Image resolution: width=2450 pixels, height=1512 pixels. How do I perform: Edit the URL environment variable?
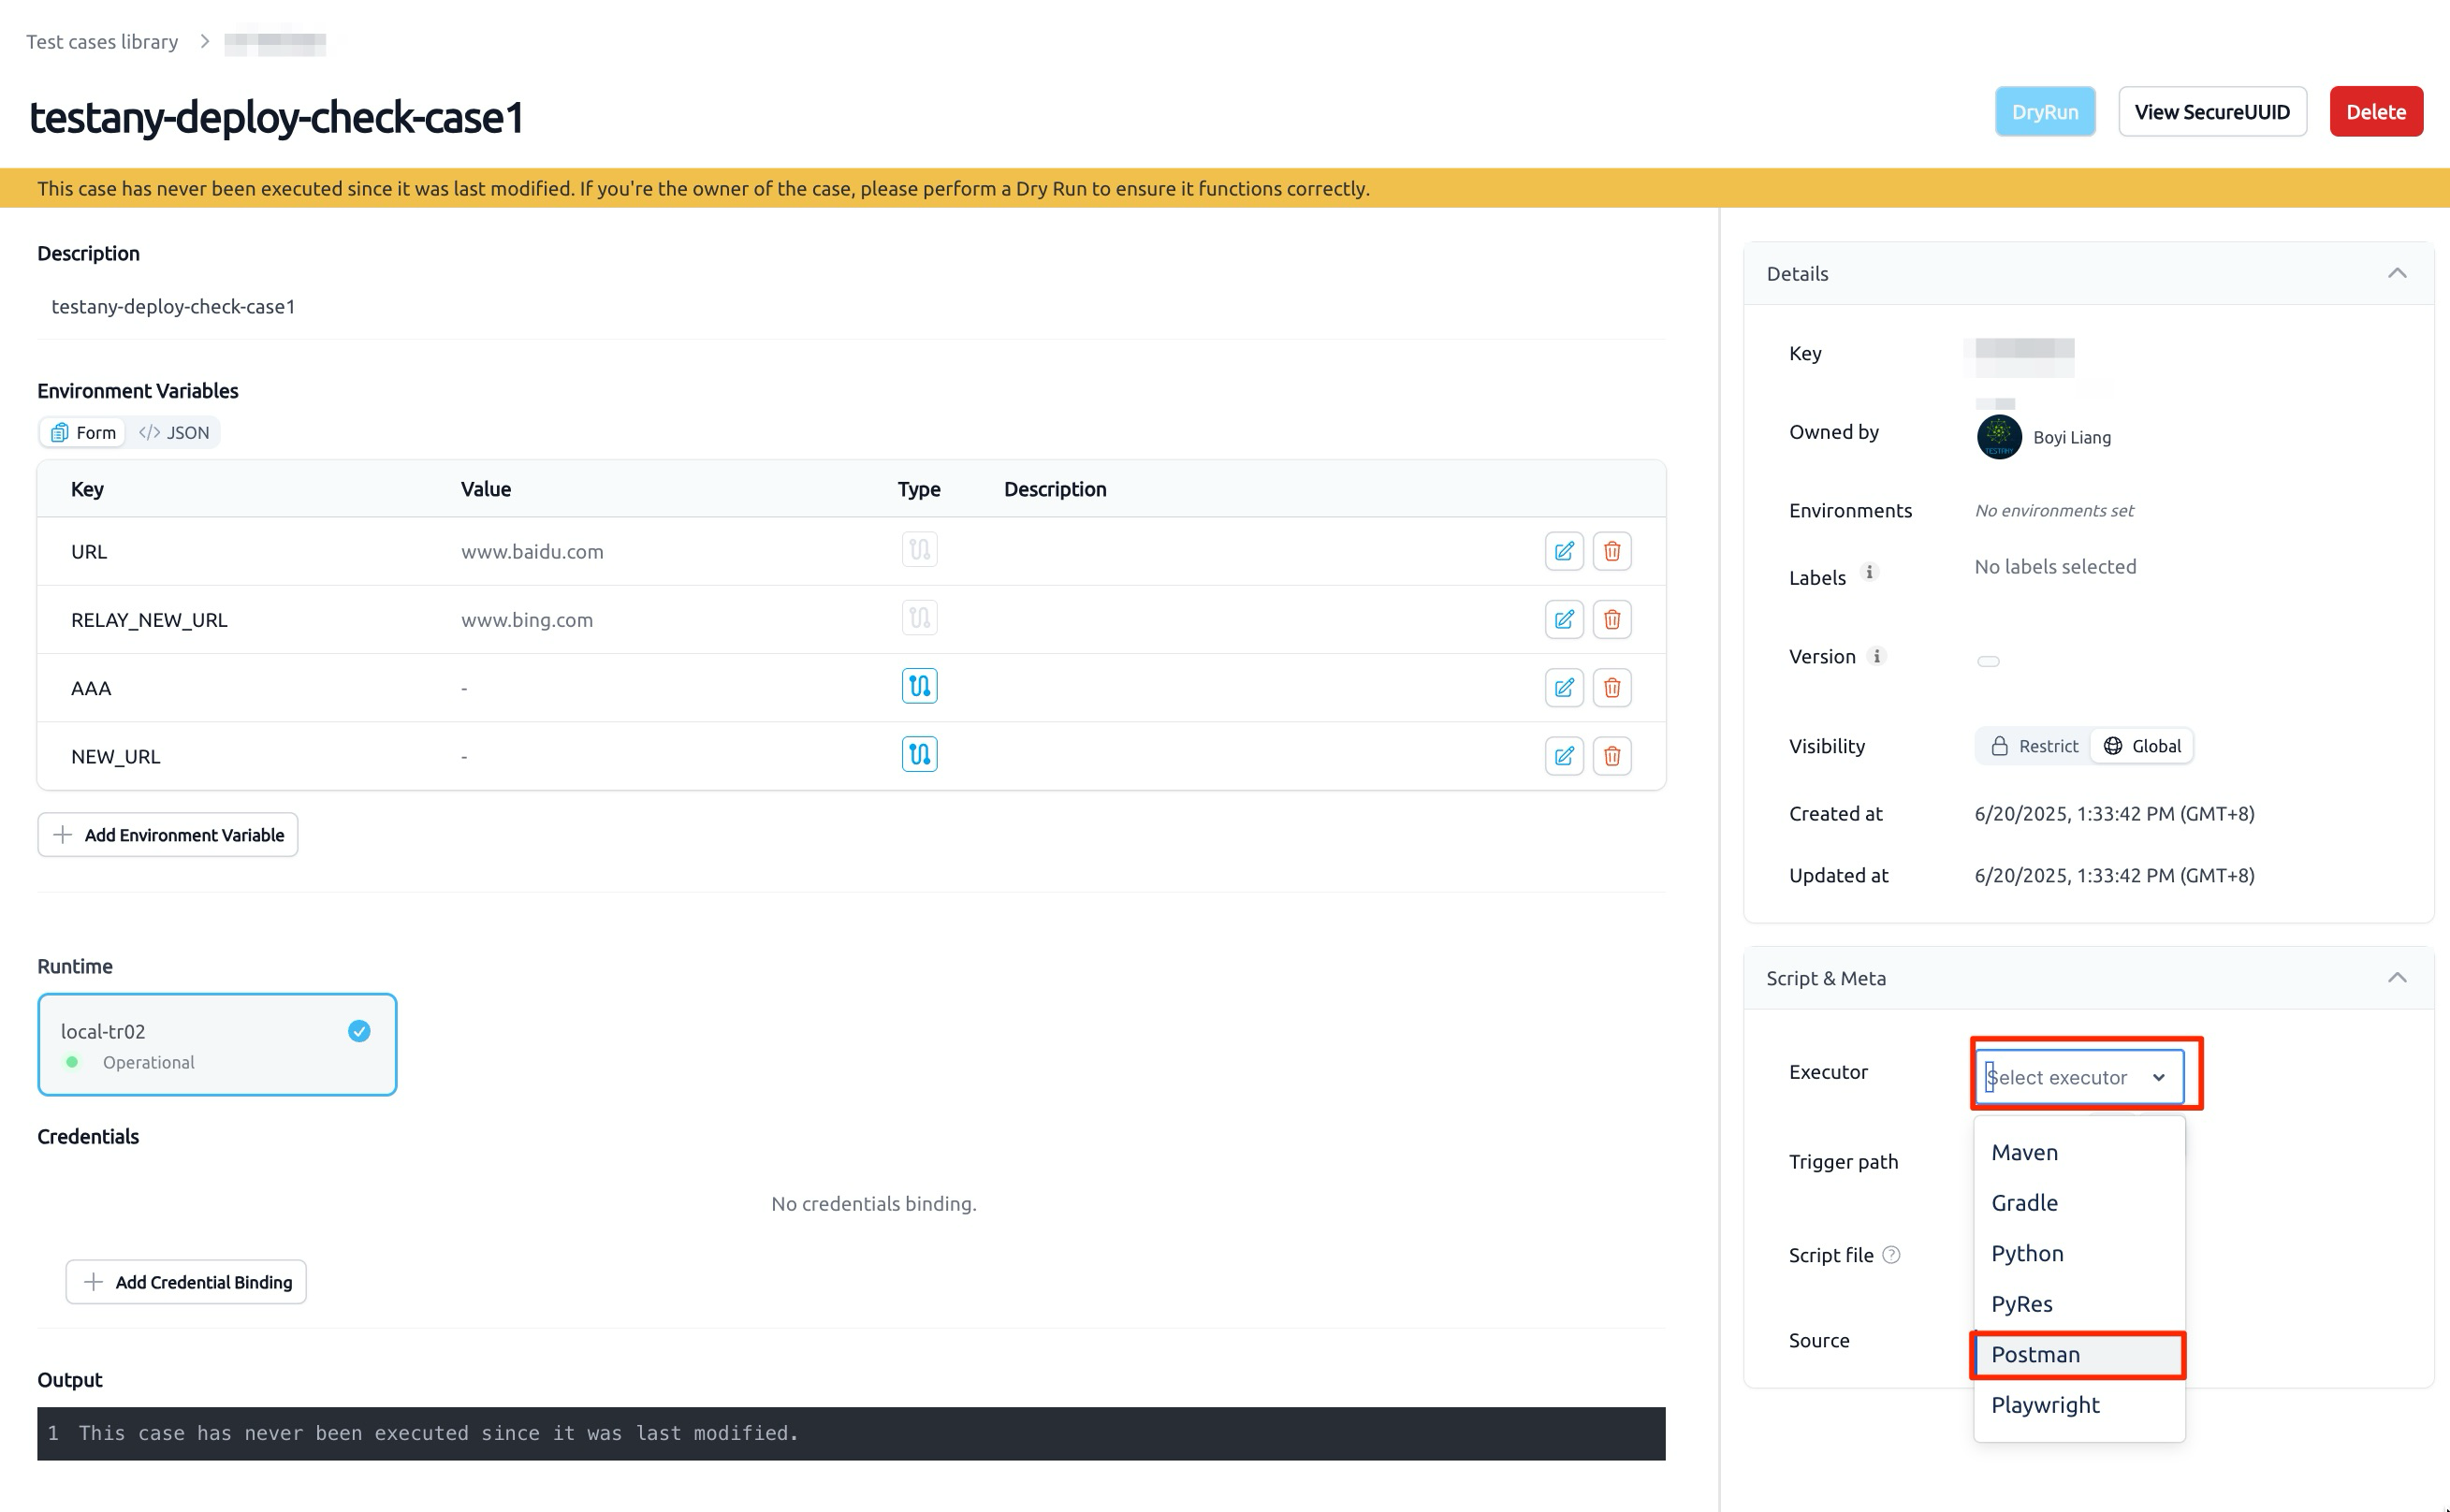click(x=1564, y=551)
